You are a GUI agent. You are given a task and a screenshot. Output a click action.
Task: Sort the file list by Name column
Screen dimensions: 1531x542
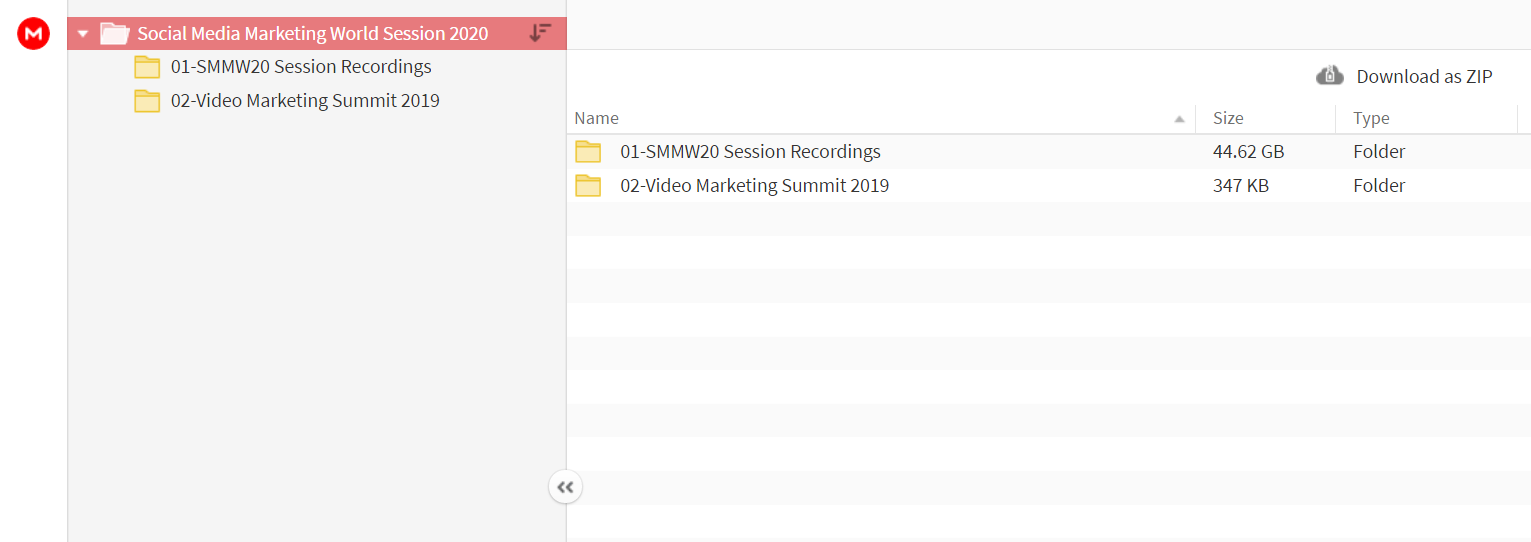click(x=881, y=118)
